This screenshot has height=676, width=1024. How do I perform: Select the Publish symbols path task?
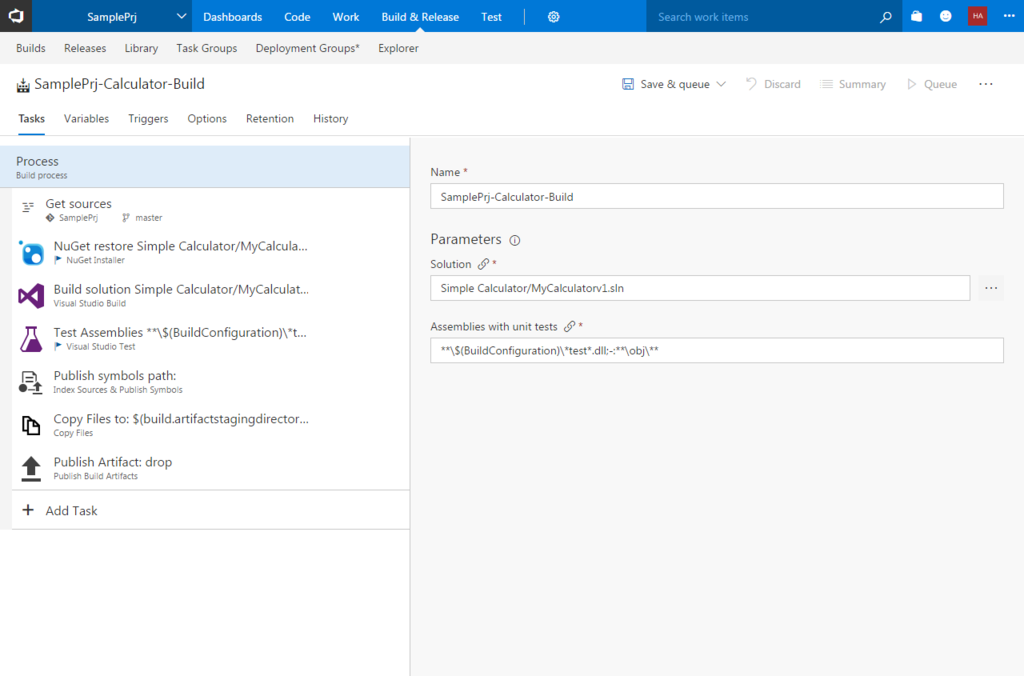[210, 381]
